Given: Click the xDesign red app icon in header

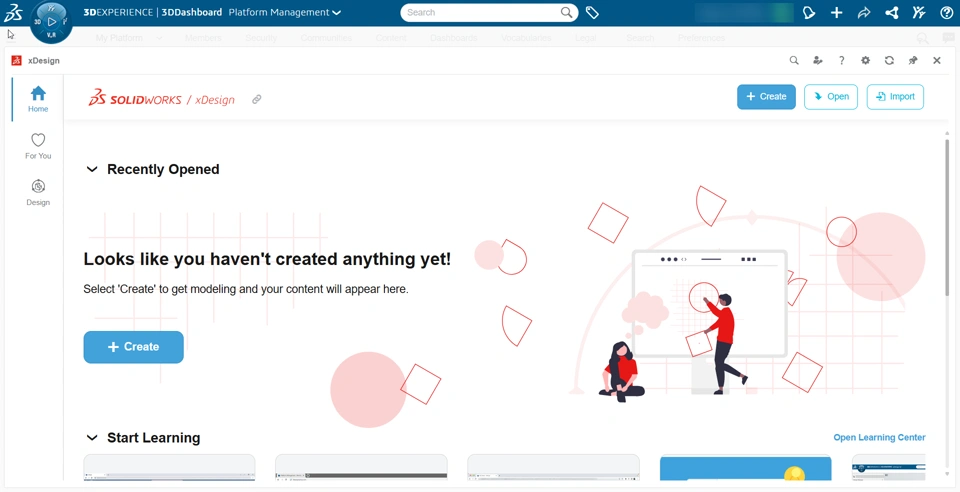Looking at the screenshot, I should 17,61.
